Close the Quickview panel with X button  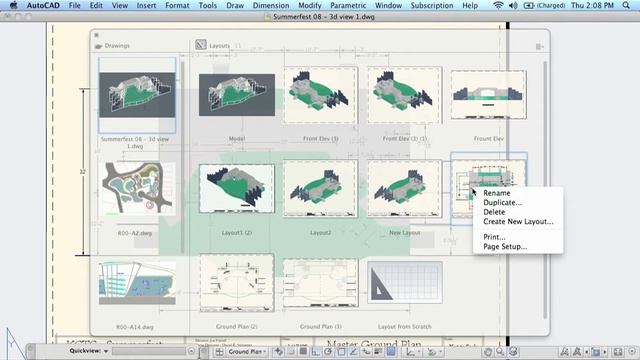click(97, 35)
